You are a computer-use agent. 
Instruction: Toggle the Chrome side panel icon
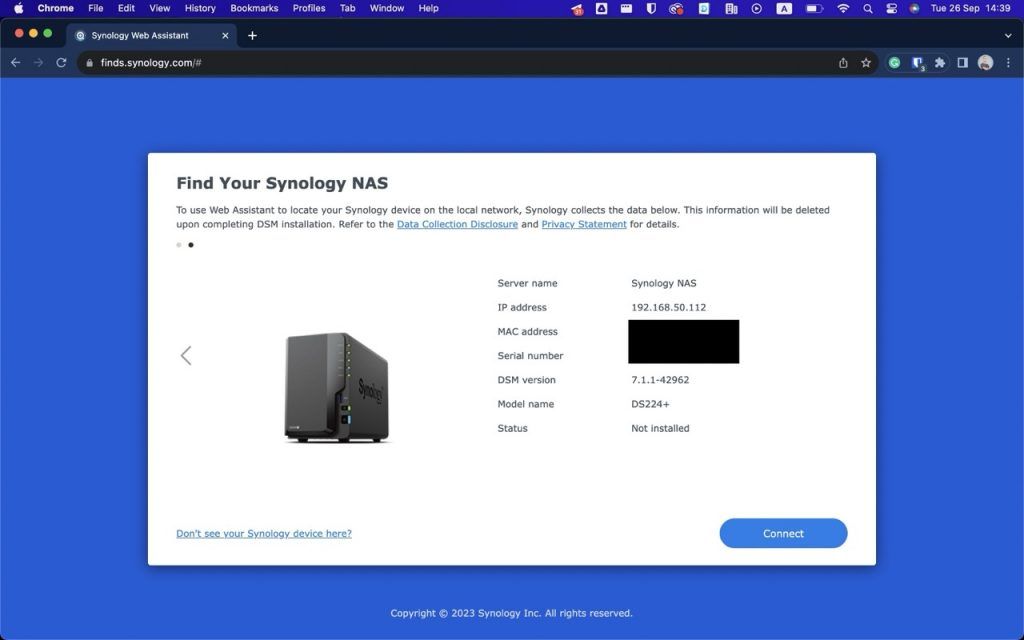click(x=962, y=63)
